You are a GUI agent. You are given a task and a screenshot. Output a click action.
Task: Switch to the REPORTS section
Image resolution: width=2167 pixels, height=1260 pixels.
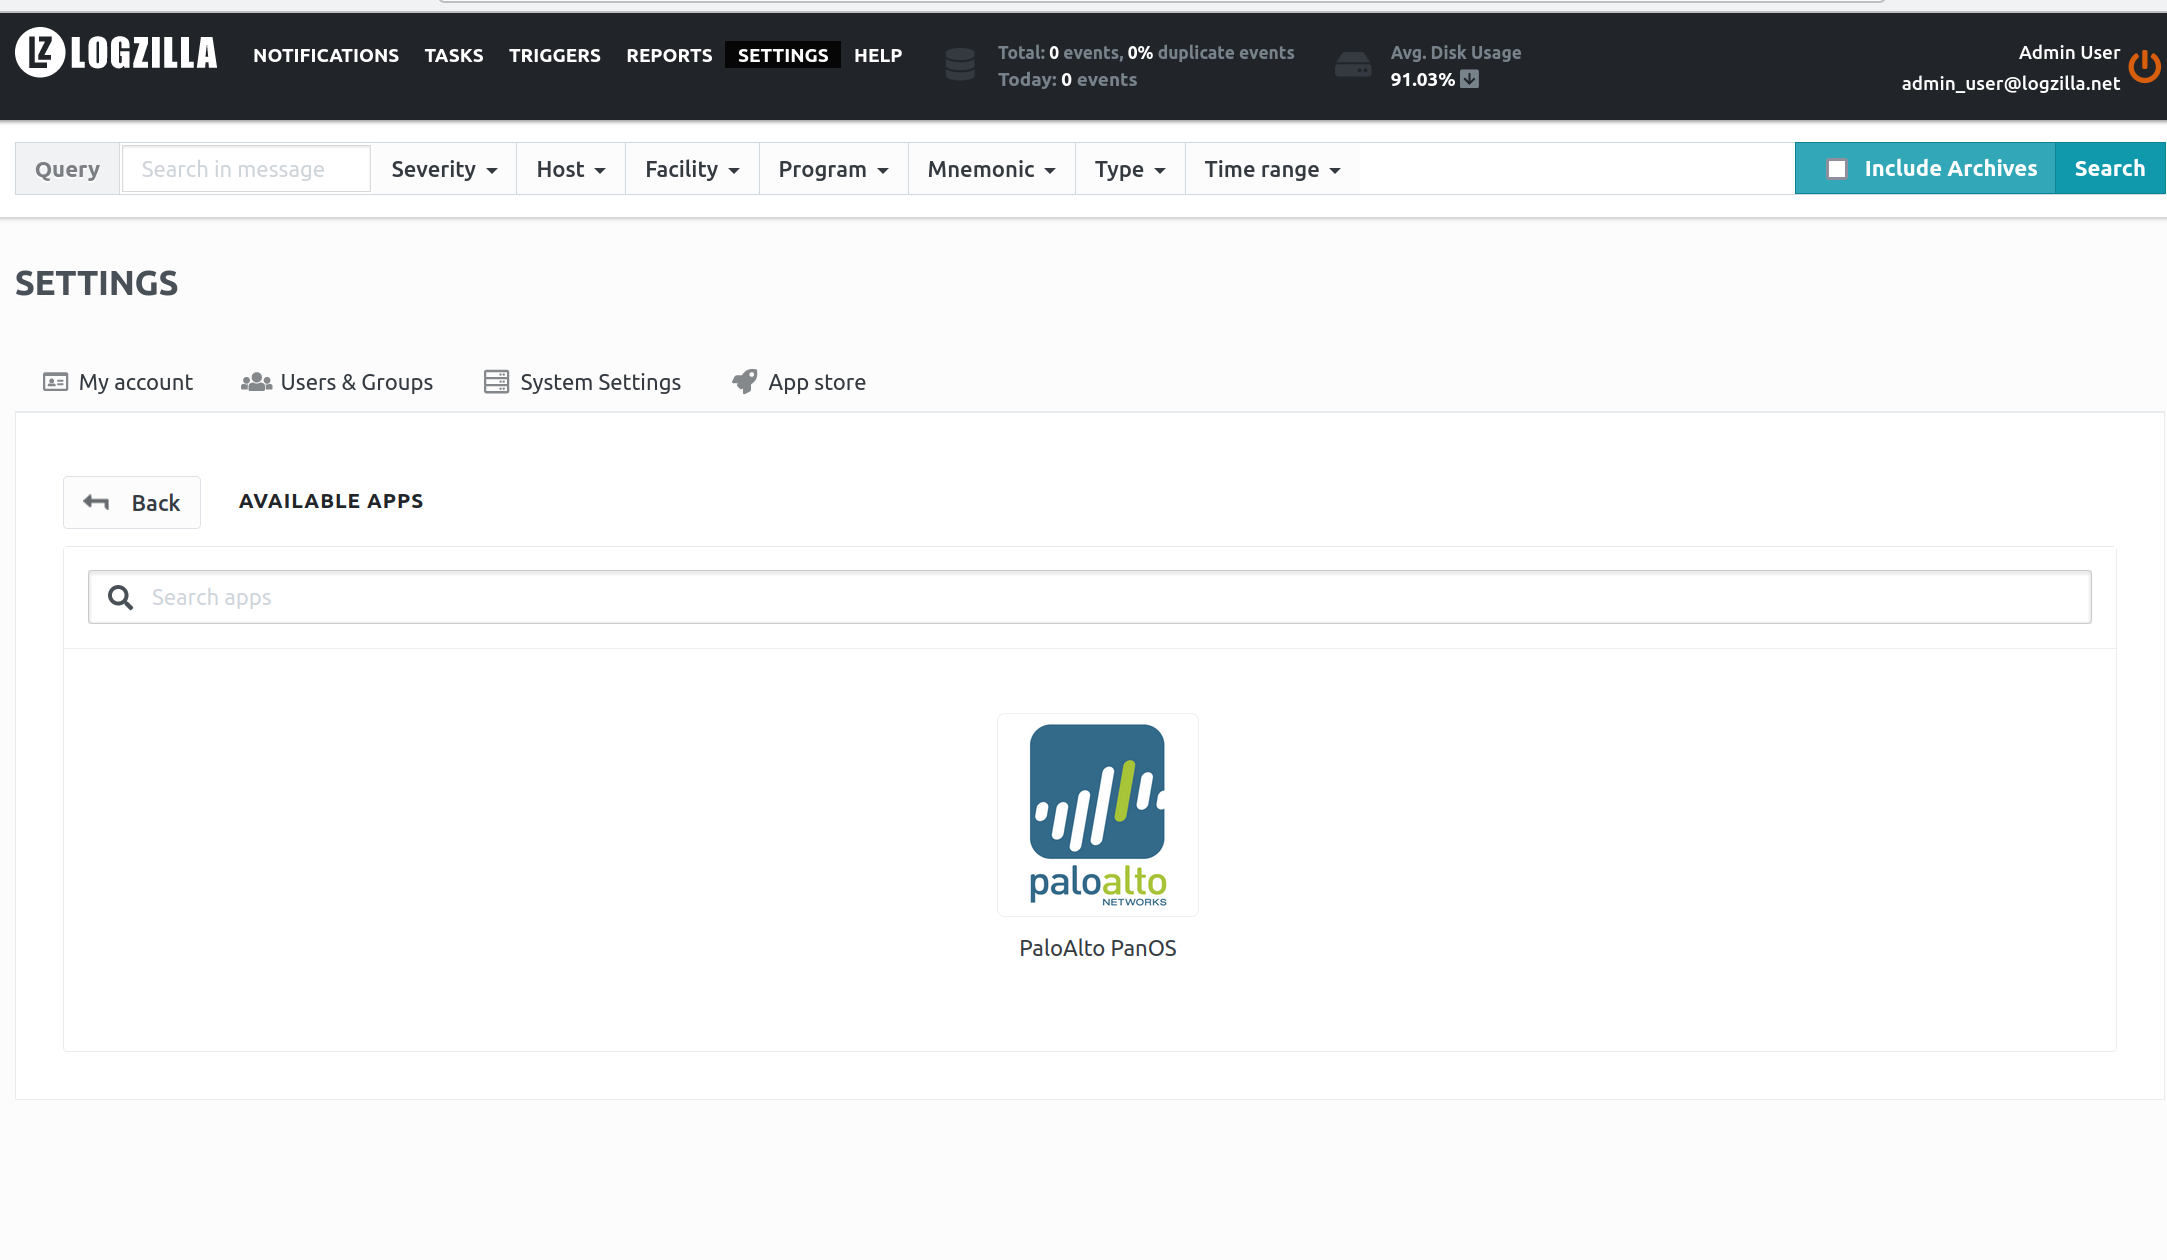pyautogui.click(x=668, y=55)
